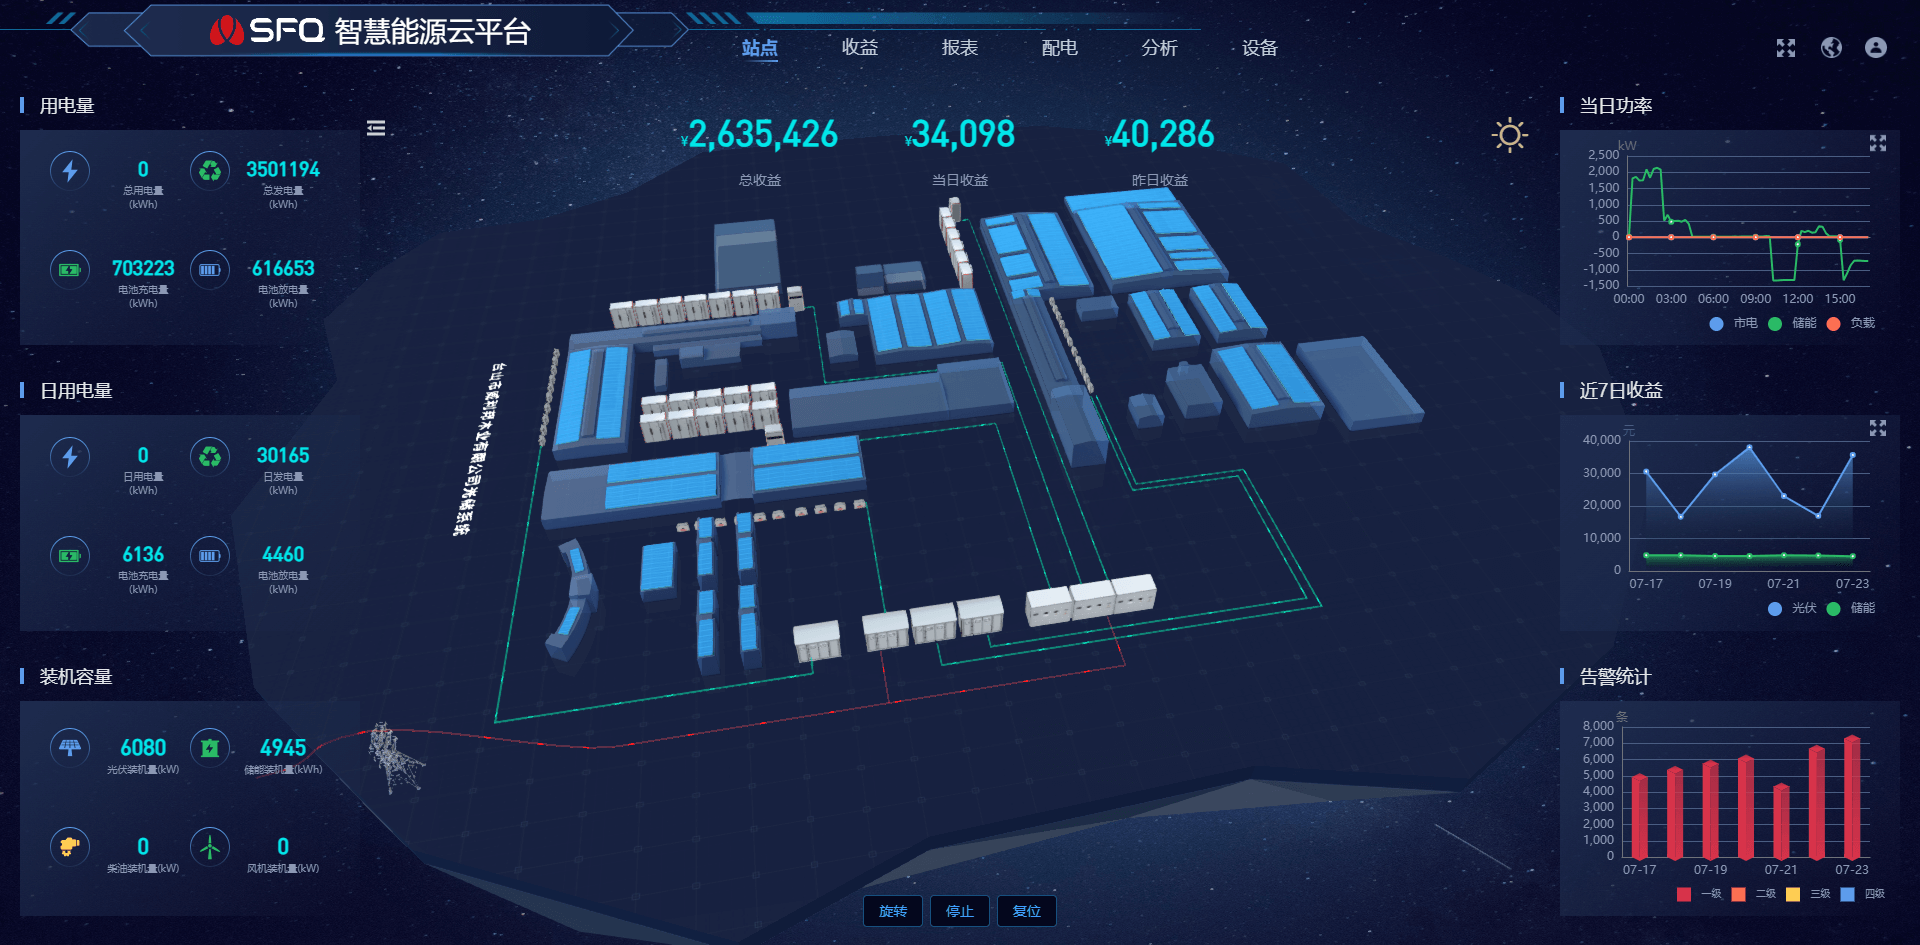This screenshot has height=945, width=1920.
Task: Click the transmission tower model
Action: [x=395, y=758]
